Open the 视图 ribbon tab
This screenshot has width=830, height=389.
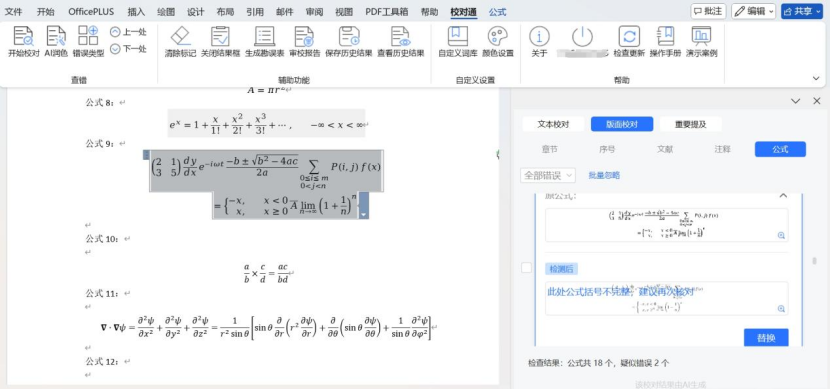click(x=344, y=12)
